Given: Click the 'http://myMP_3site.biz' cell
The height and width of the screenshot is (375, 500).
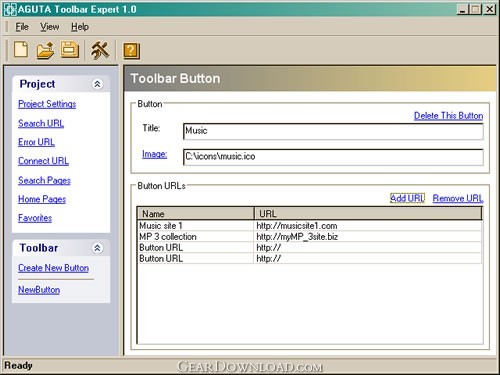Looking at the screenshot, I should 368,237.
